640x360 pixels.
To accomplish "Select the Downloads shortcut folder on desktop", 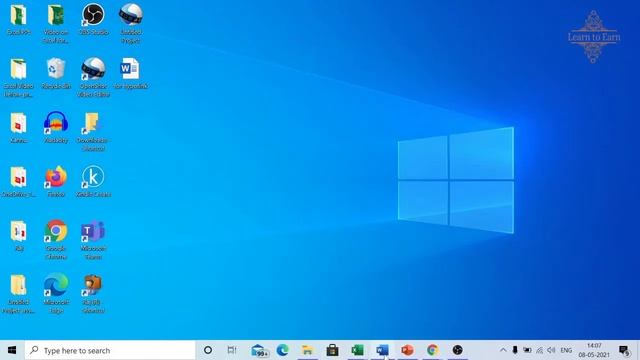I will (x=93, y=131).
